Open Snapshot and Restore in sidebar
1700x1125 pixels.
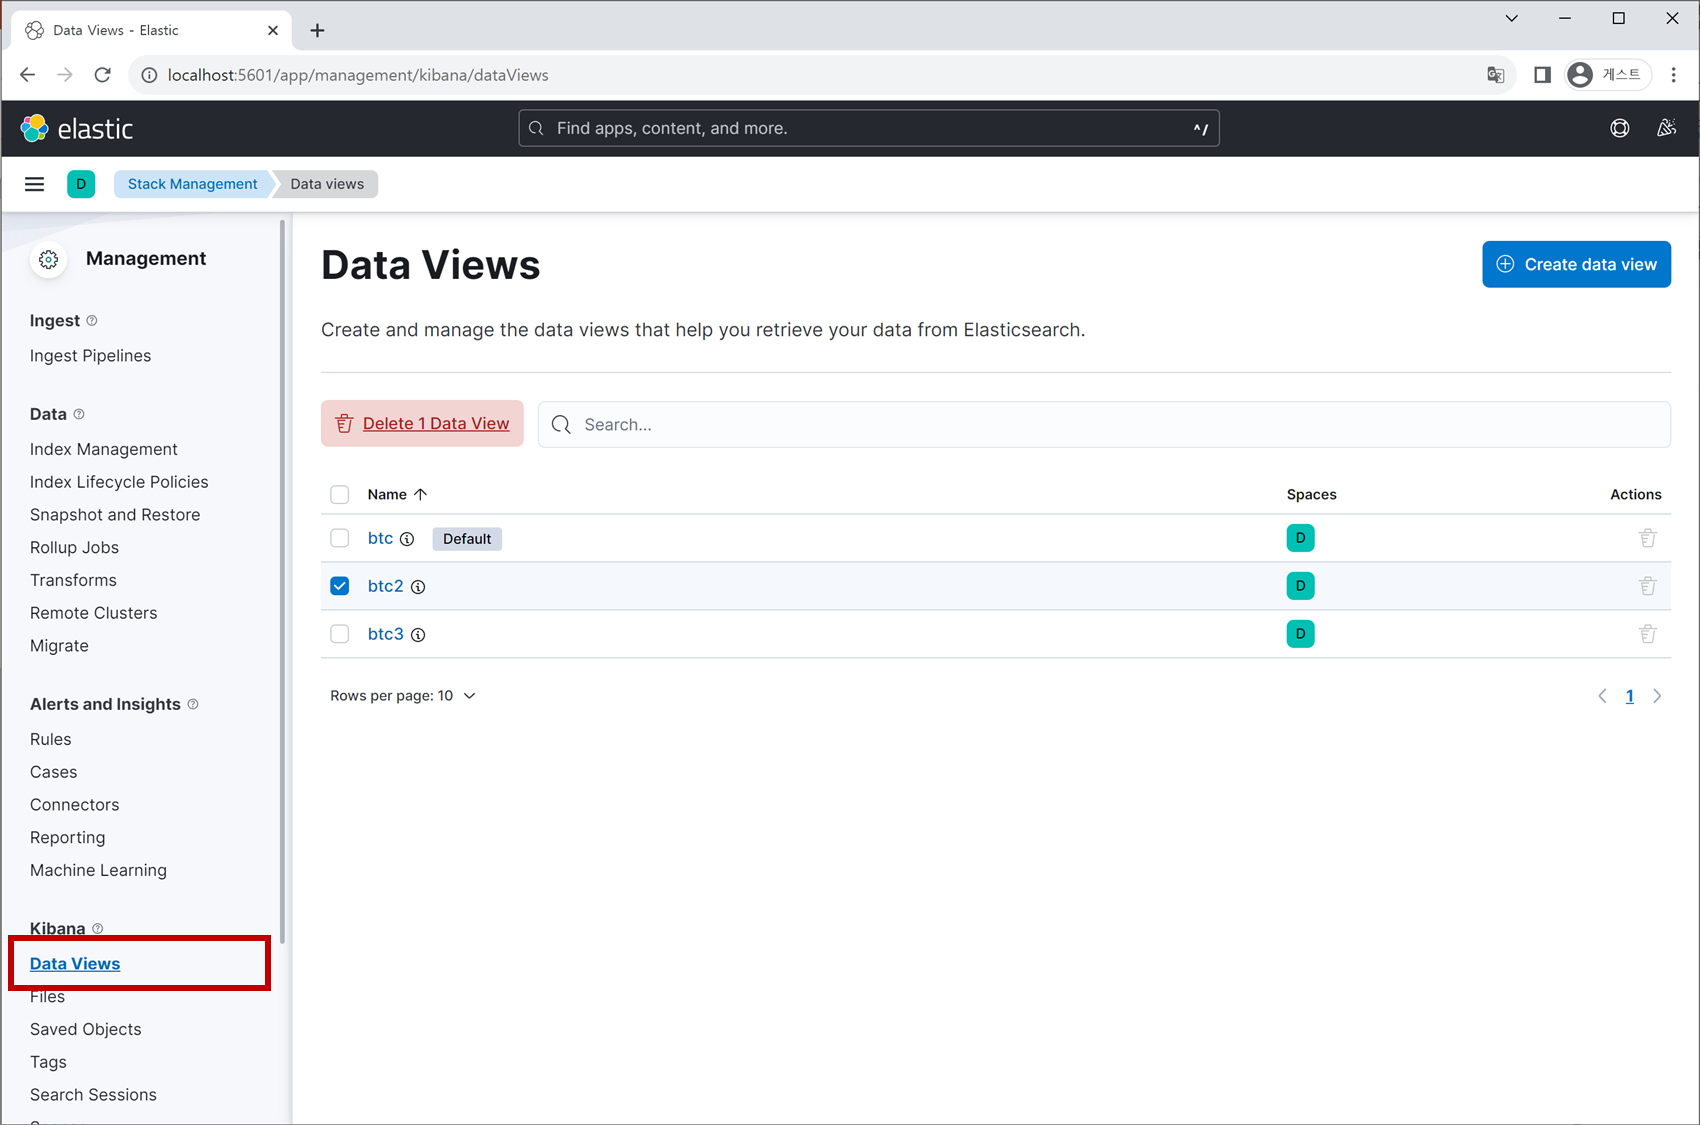click(115, 515)
